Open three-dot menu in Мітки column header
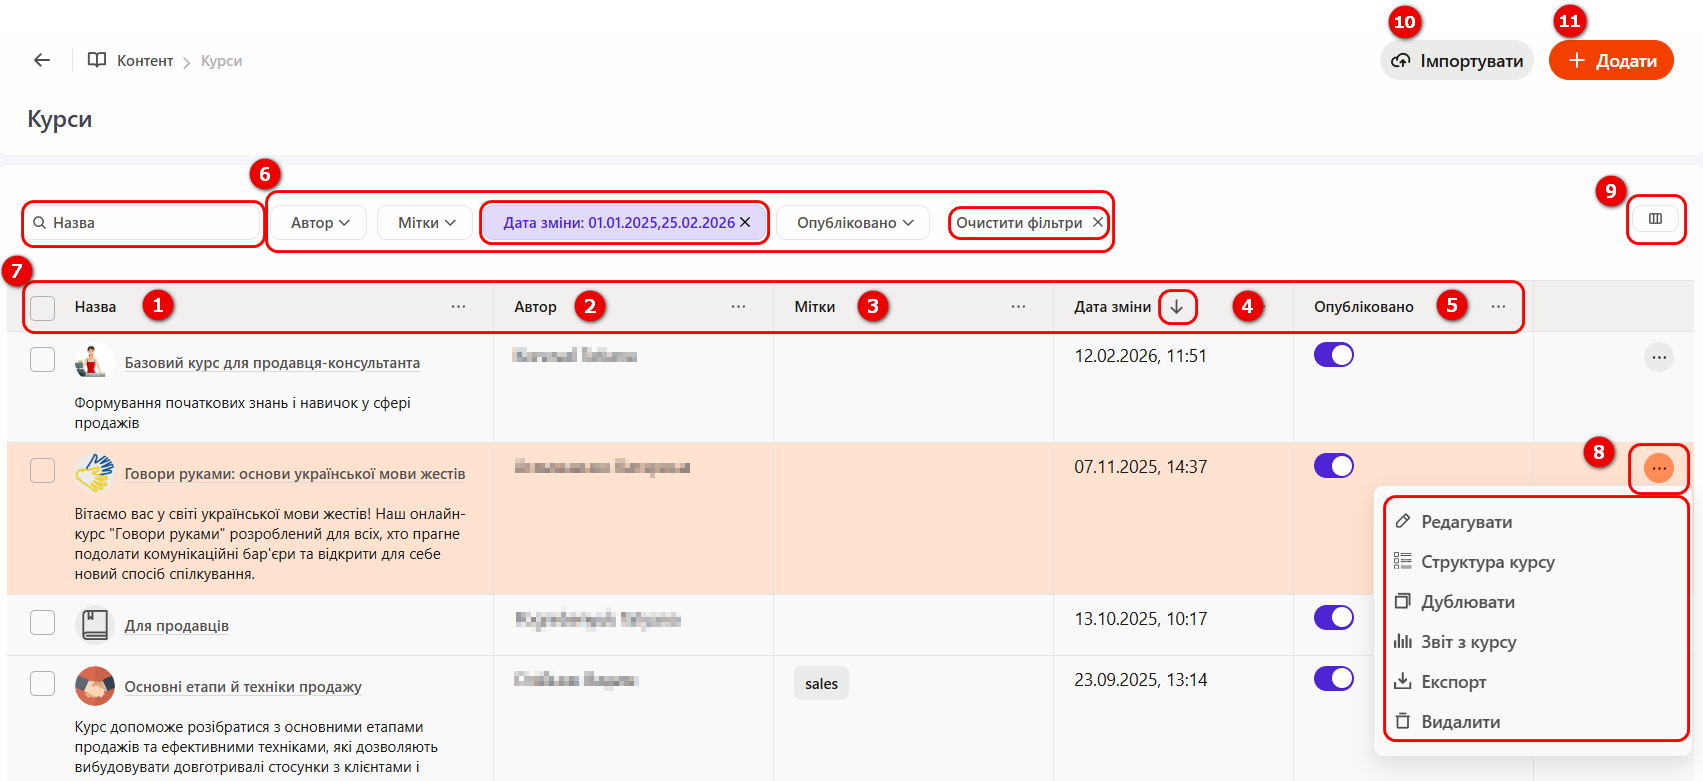This screenshot has width=1703, height=781. pos(1018,307)
